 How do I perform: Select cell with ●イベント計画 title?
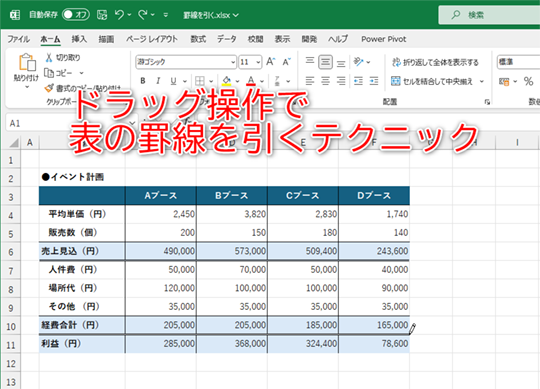tap(82, 177)
